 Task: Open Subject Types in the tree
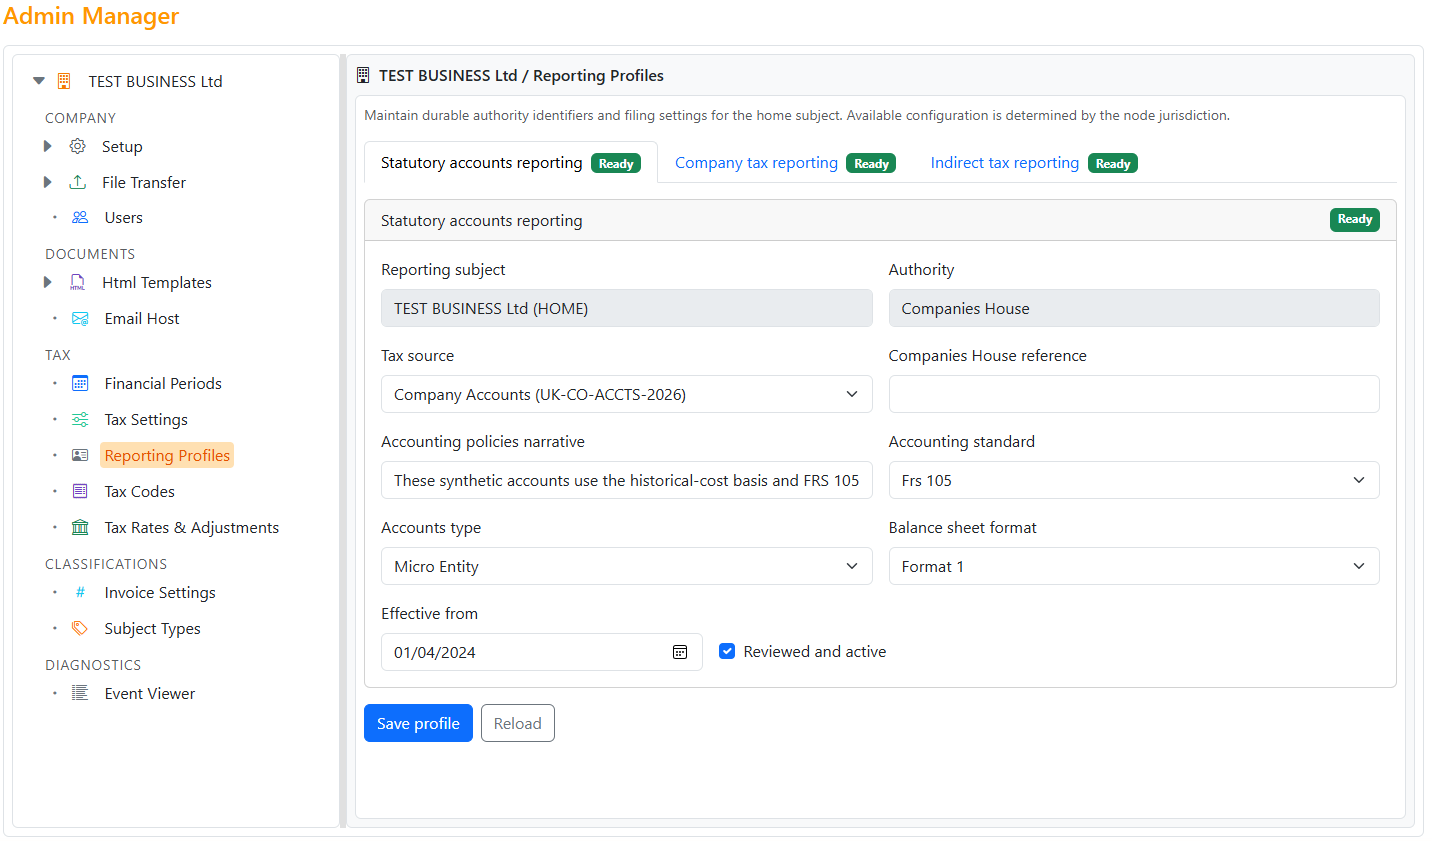(x=152, y=628)
